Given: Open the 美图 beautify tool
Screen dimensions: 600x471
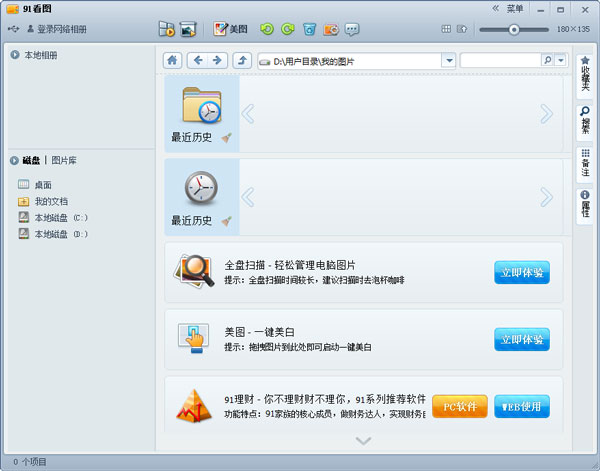Looking at the screenshot, I should [230, 29].
